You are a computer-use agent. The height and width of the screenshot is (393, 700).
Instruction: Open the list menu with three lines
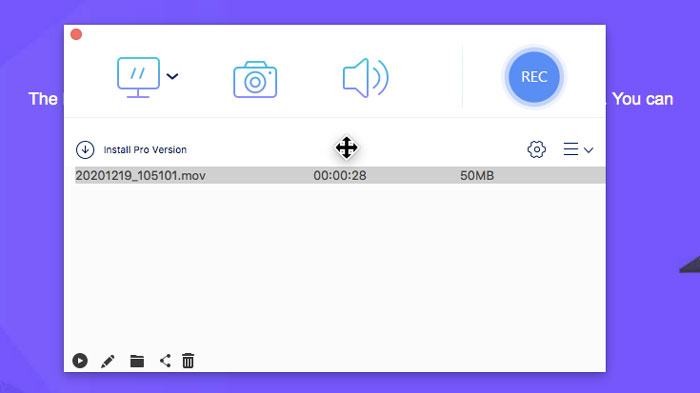pyautogui.click(x=571, y=149)
